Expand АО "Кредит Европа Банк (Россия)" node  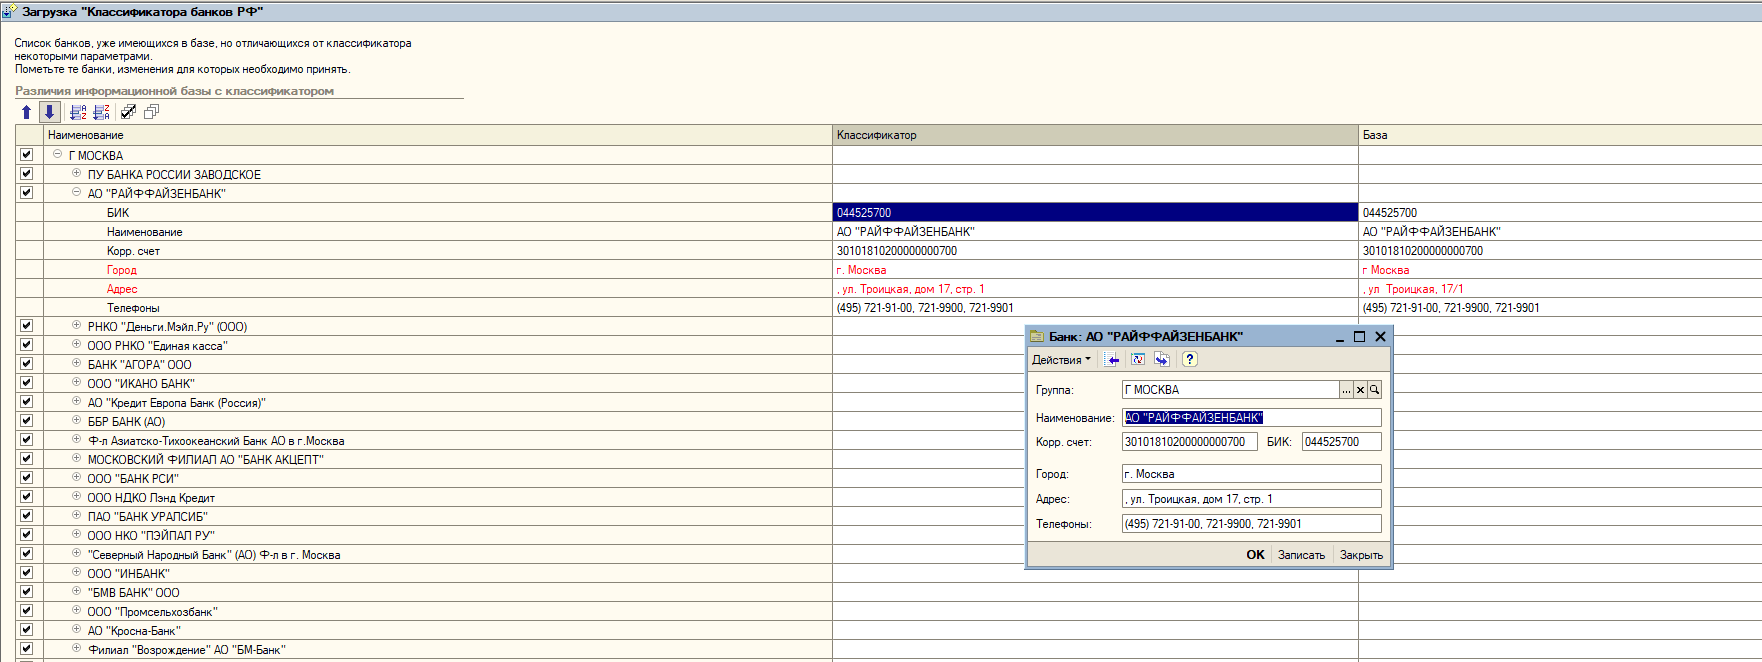coord(76,401)
